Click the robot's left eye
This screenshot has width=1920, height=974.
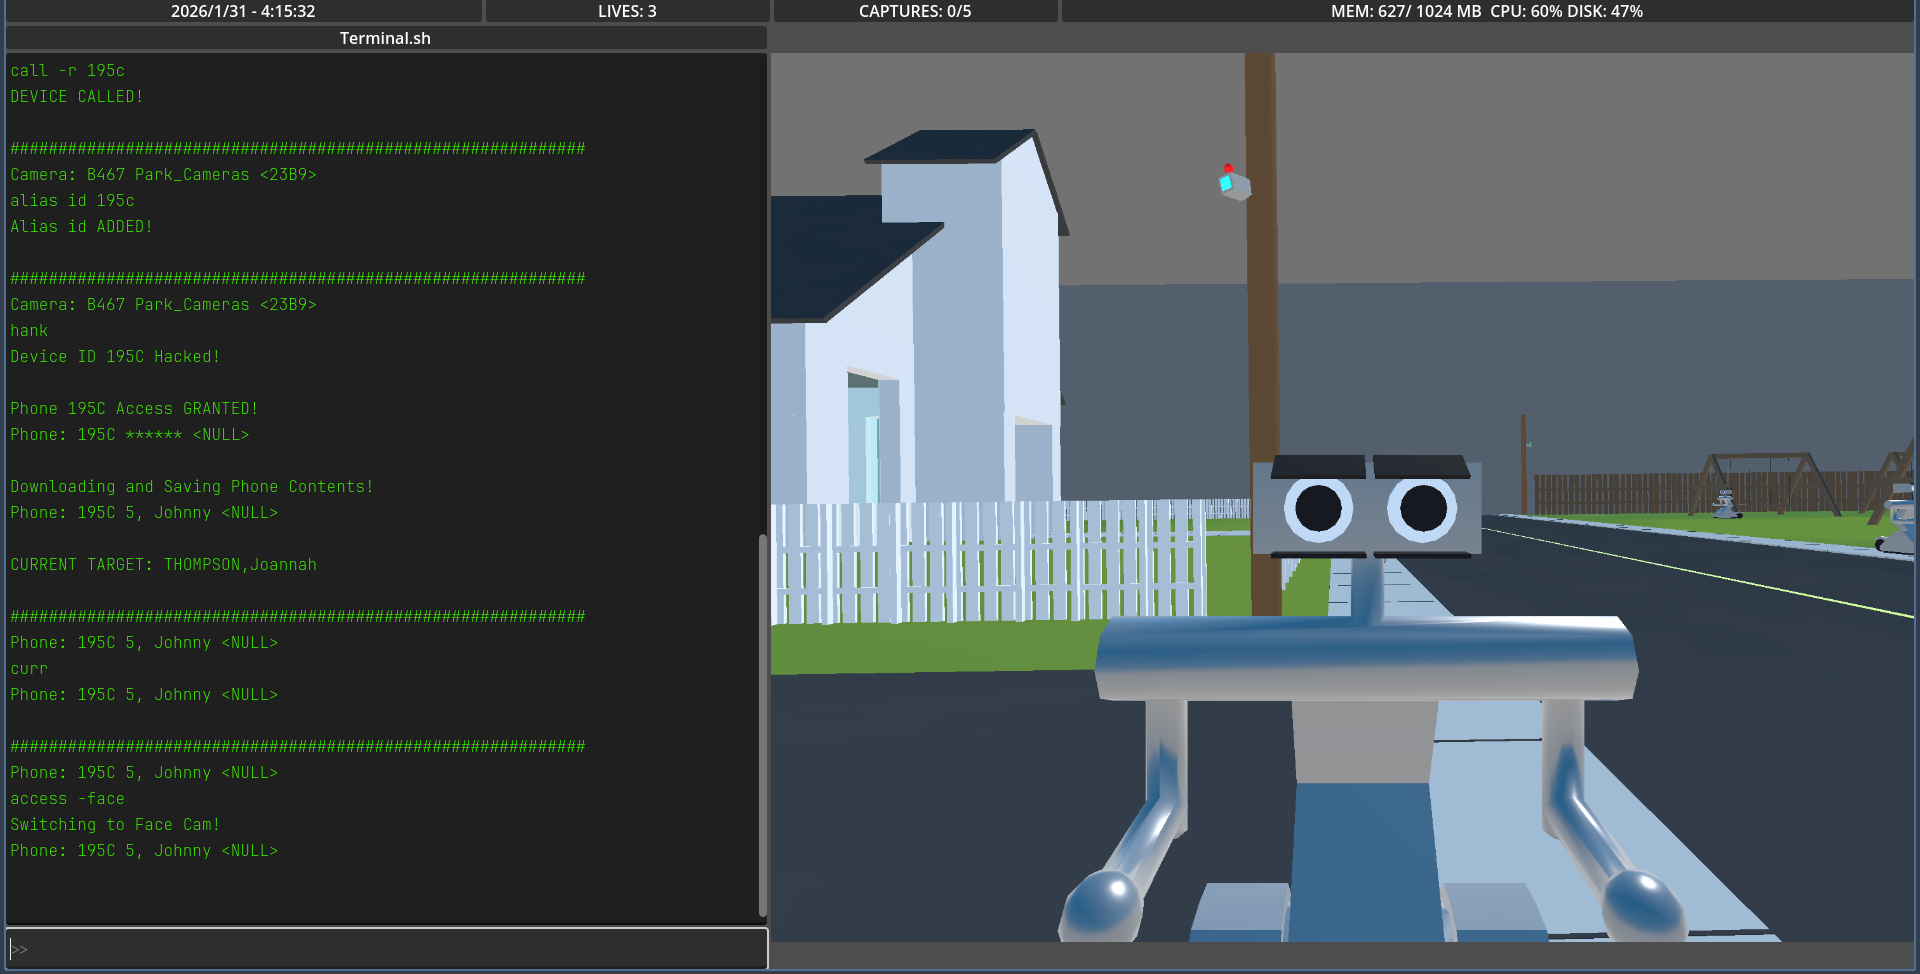pos(1318,509)
